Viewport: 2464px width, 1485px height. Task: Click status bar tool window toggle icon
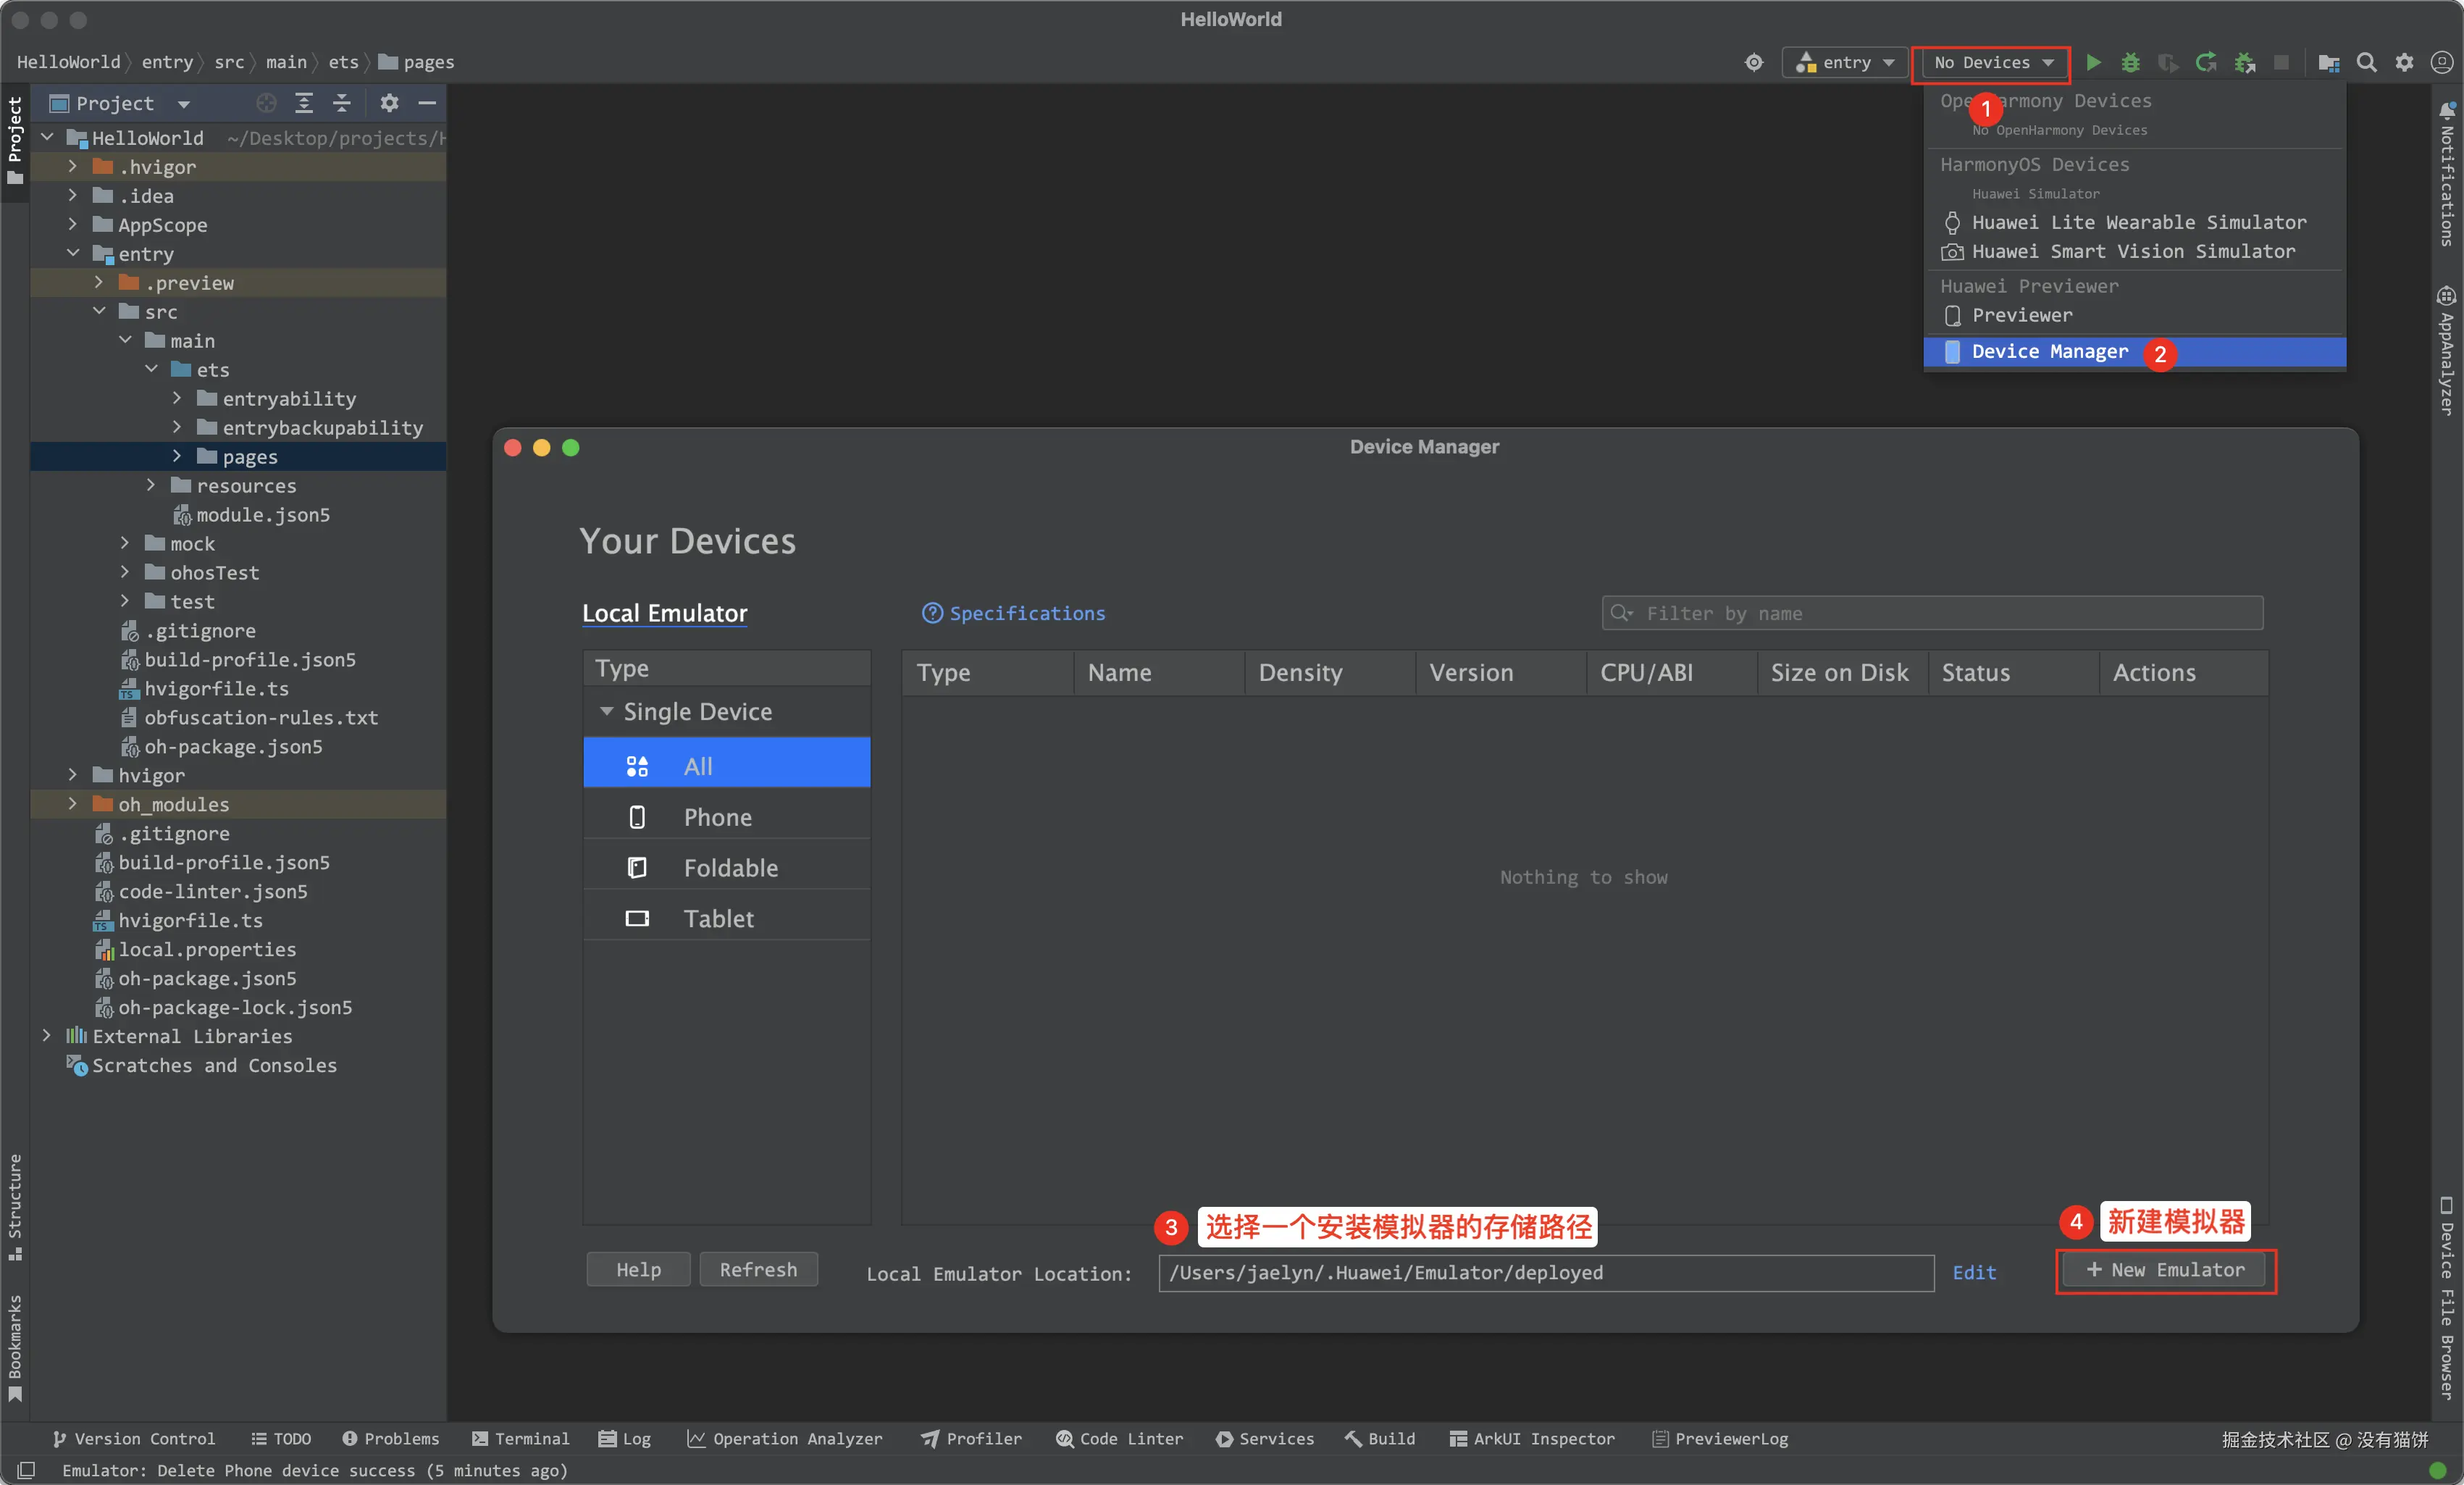tap(27, 1470)
